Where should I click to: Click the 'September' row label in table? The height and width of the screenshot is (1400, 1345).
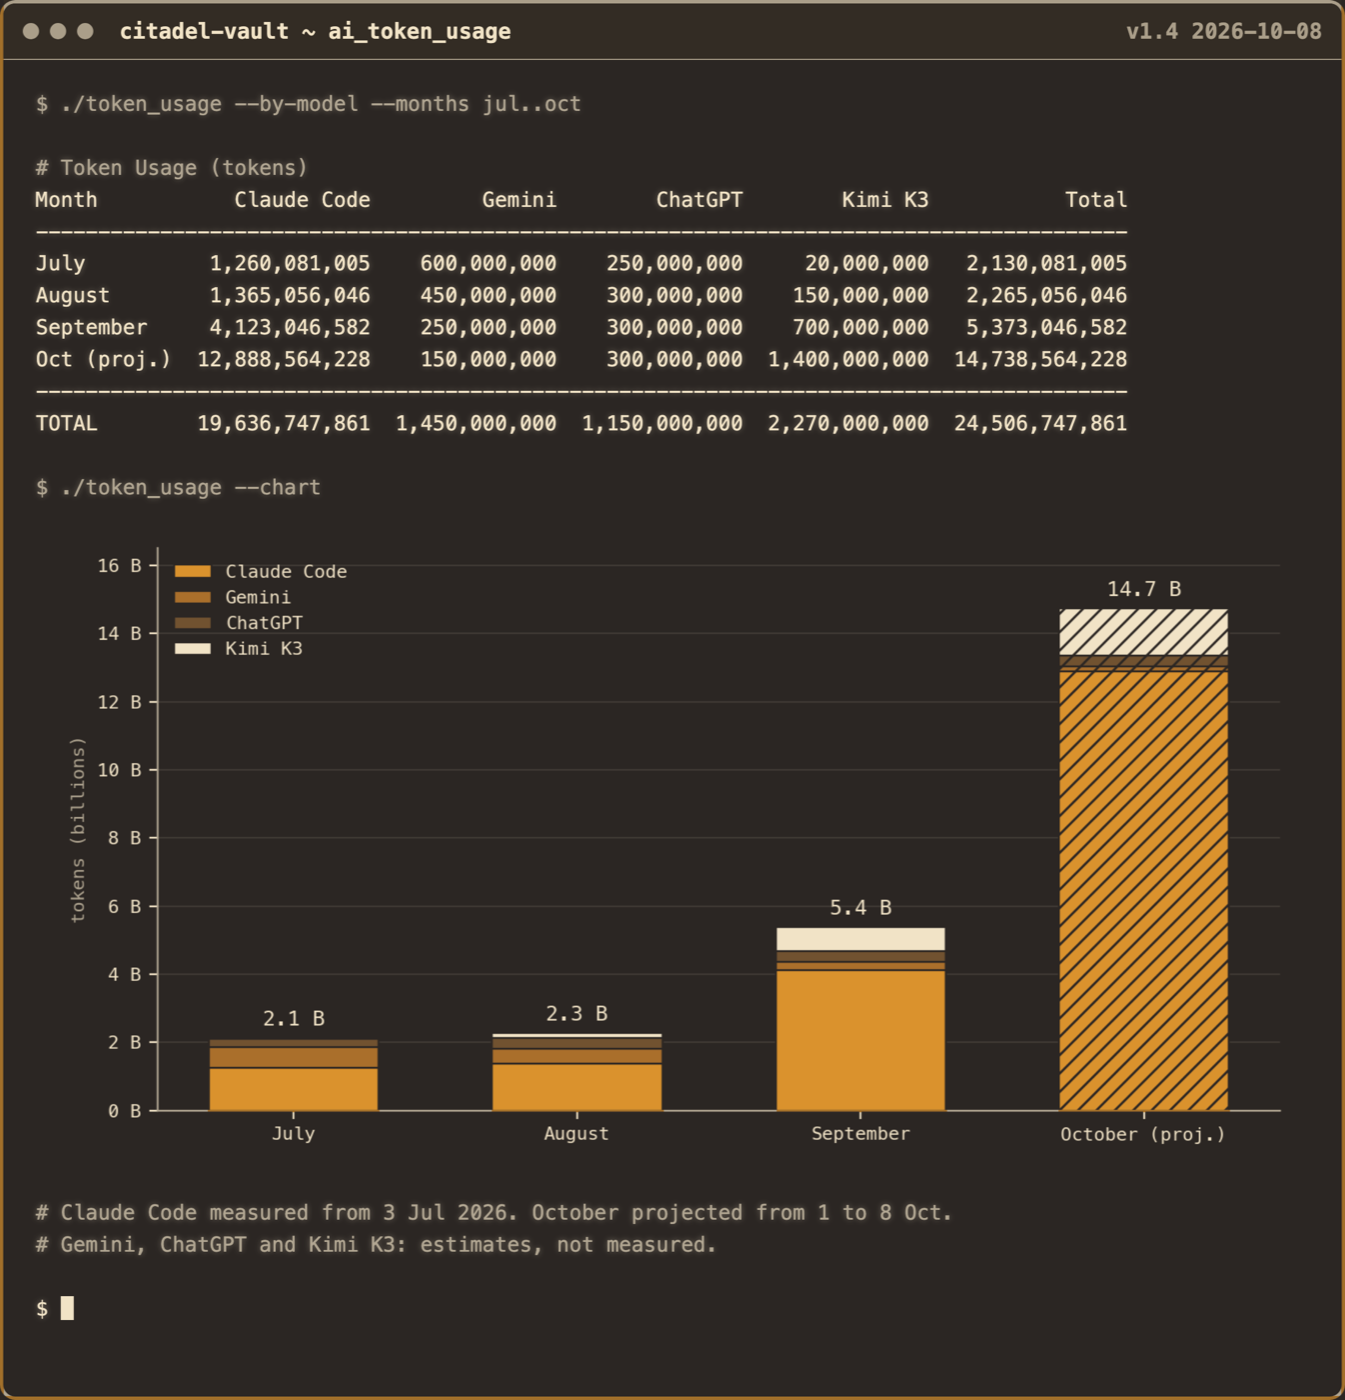tap(91, 327)
